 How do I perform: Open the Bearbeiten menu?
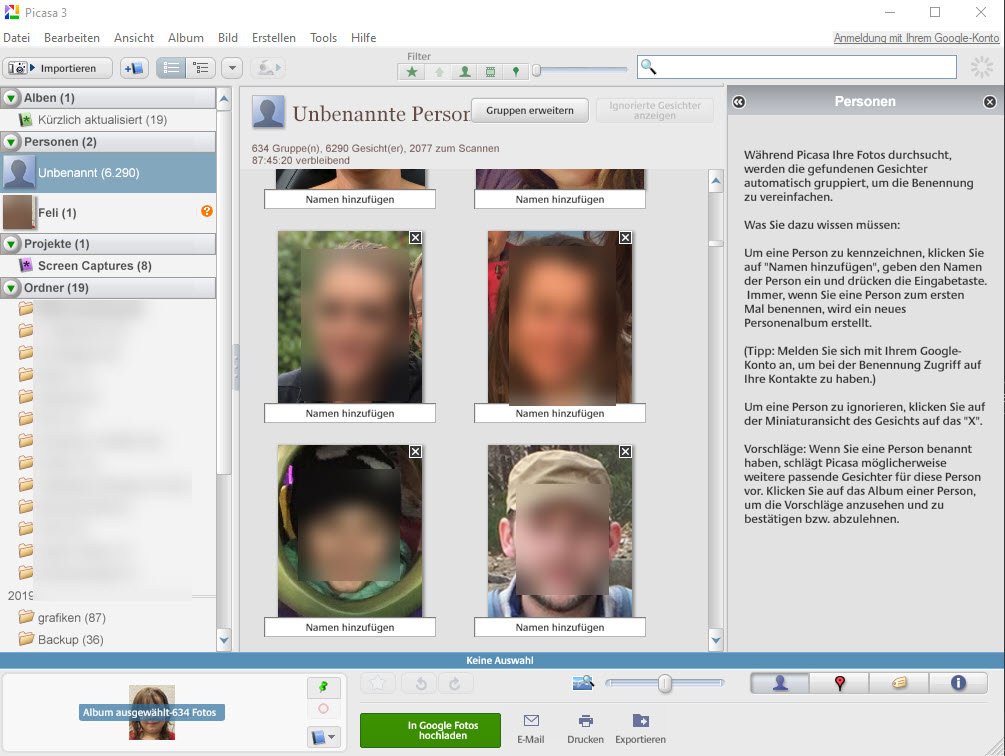(72, 38)
